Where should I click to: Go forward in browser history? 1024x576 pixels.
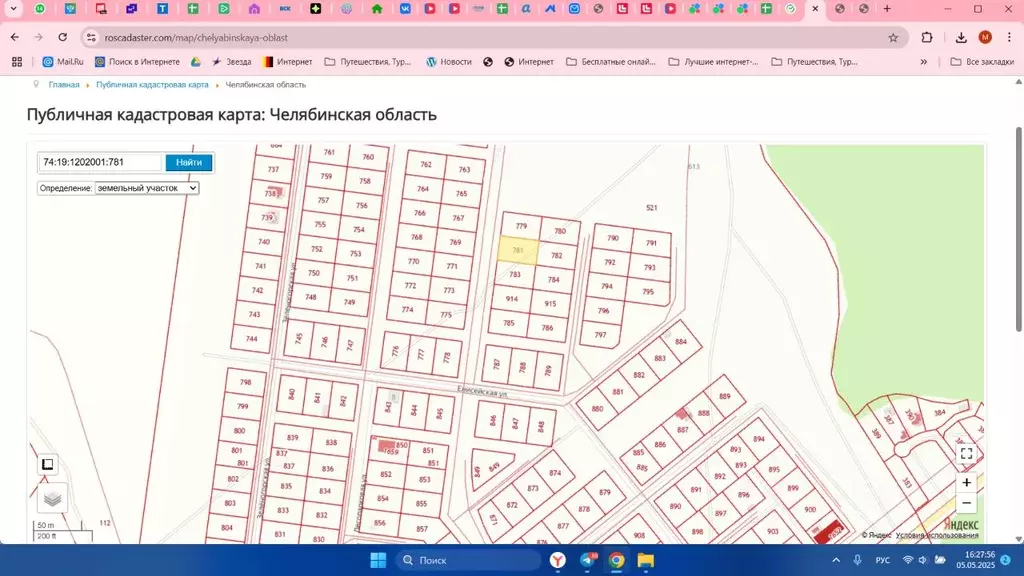(x=39, y=37)
